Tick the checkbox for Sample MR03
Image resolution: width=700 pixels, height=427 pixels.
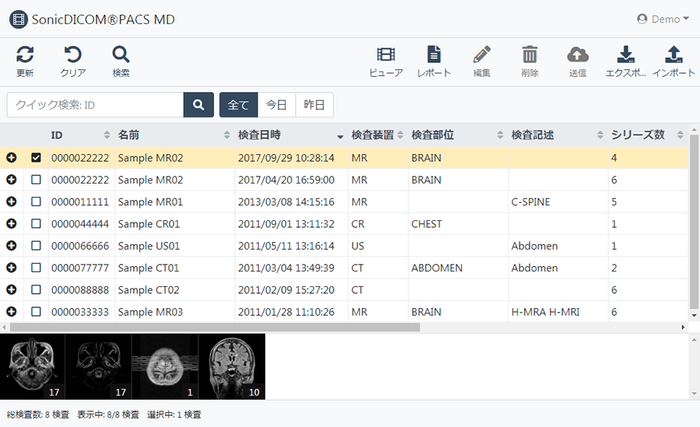point(36,312)
